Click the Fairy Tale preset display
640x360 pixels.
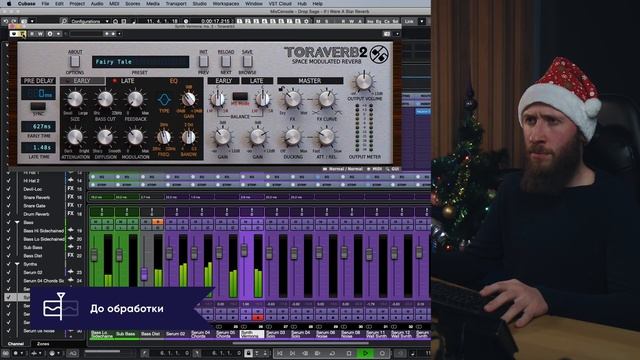point(140,62)
